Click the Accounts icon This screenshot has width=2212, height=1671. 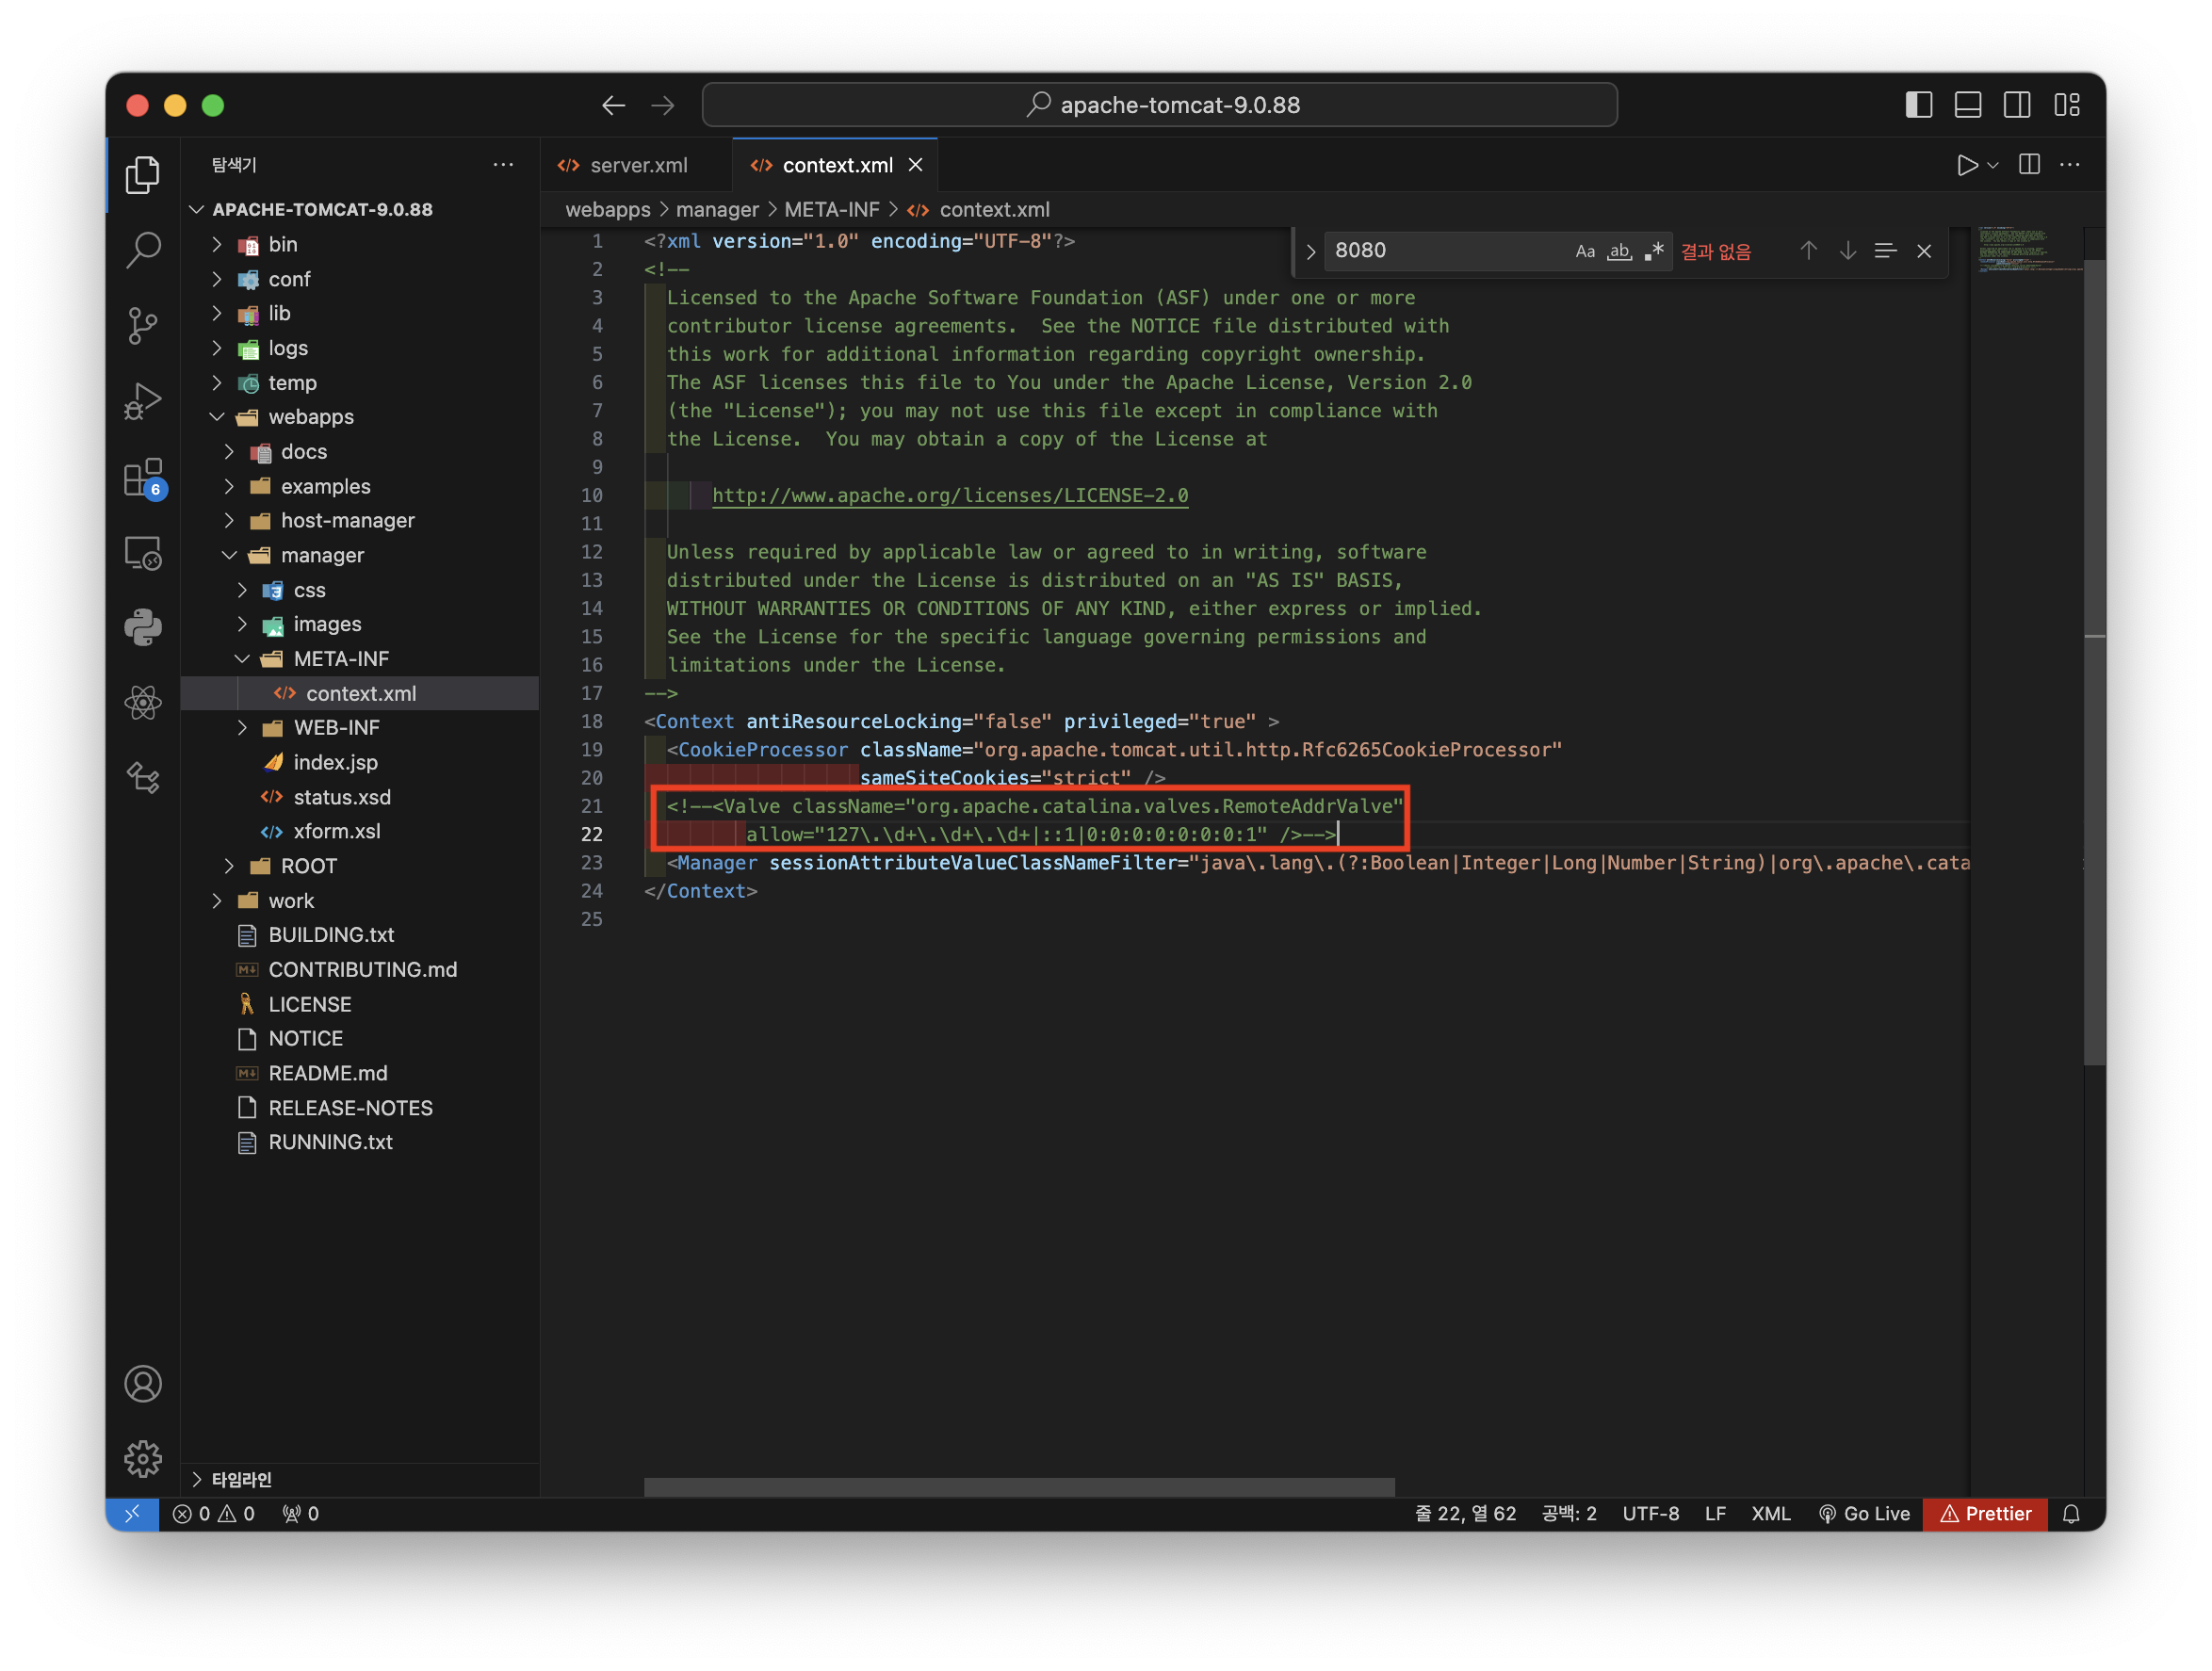(143, 1384)
